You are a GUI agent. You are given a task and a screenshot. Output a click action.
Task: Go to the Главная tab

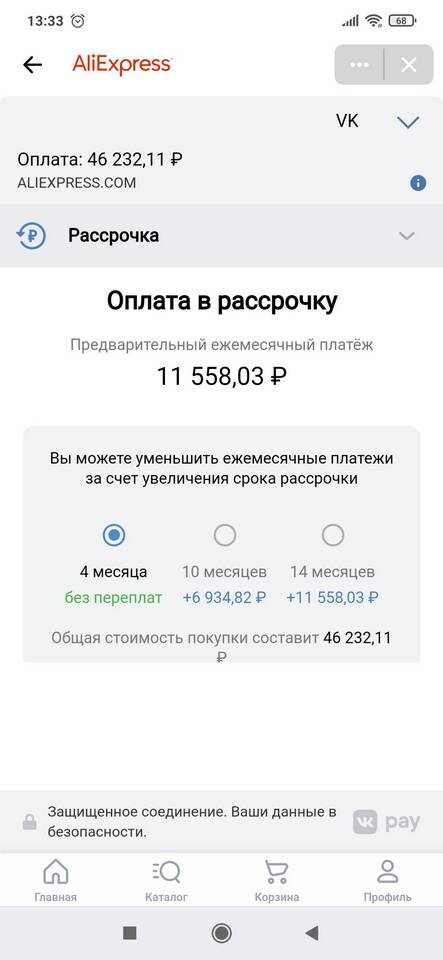pos(56,880)
